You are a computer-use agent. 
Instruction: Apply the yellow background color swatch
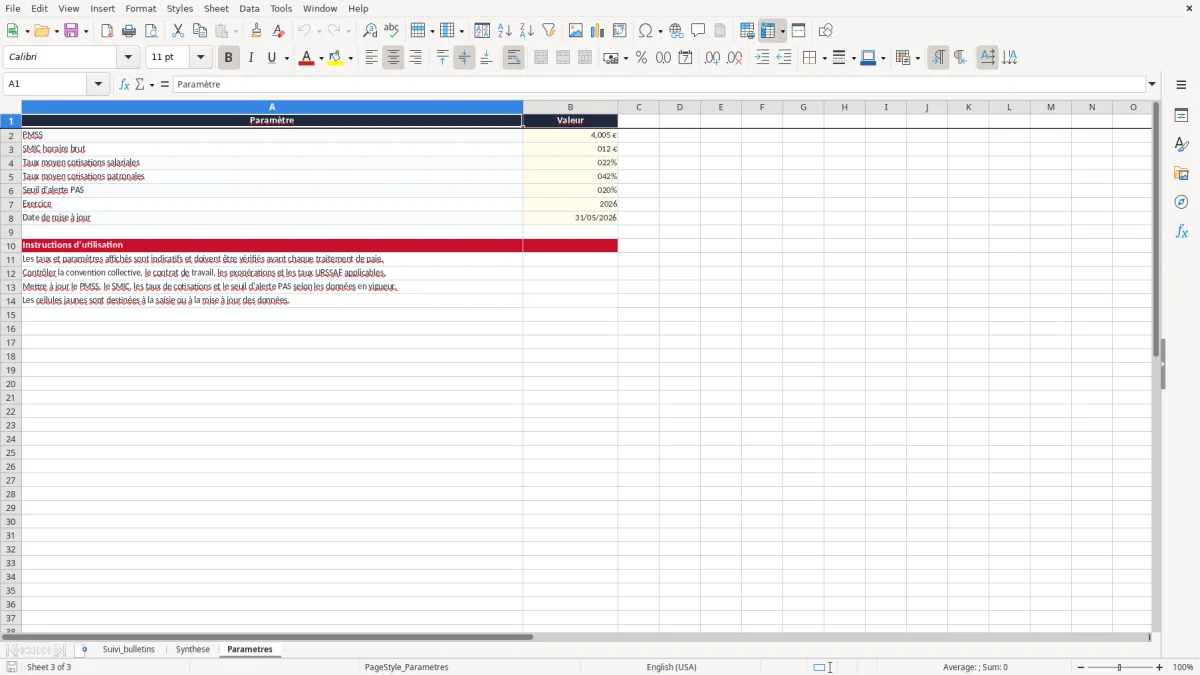[336, 58]
